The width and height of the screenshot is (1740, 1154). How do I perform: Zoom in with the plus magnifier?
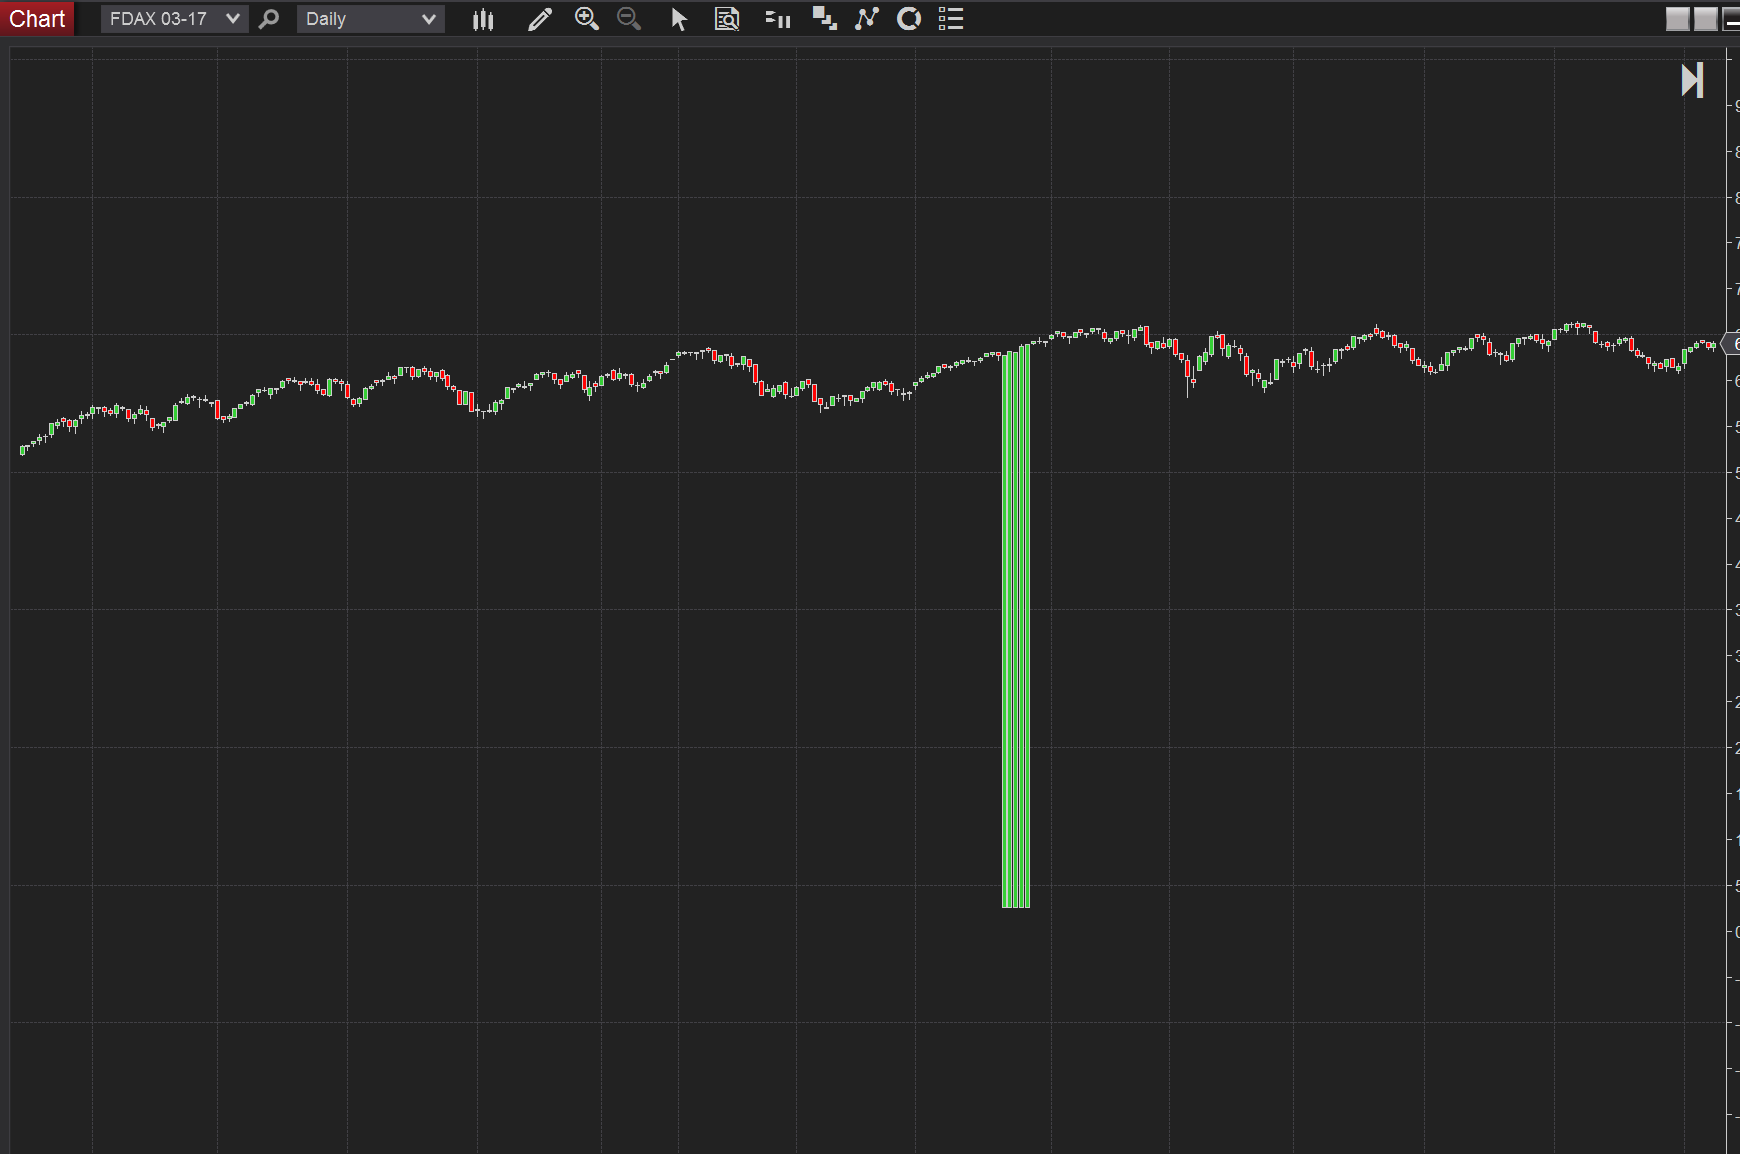click(x=587, y=19)
